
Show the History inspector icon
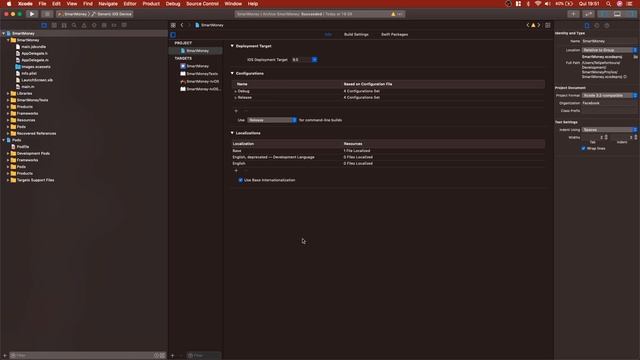[x=597, y=25]
